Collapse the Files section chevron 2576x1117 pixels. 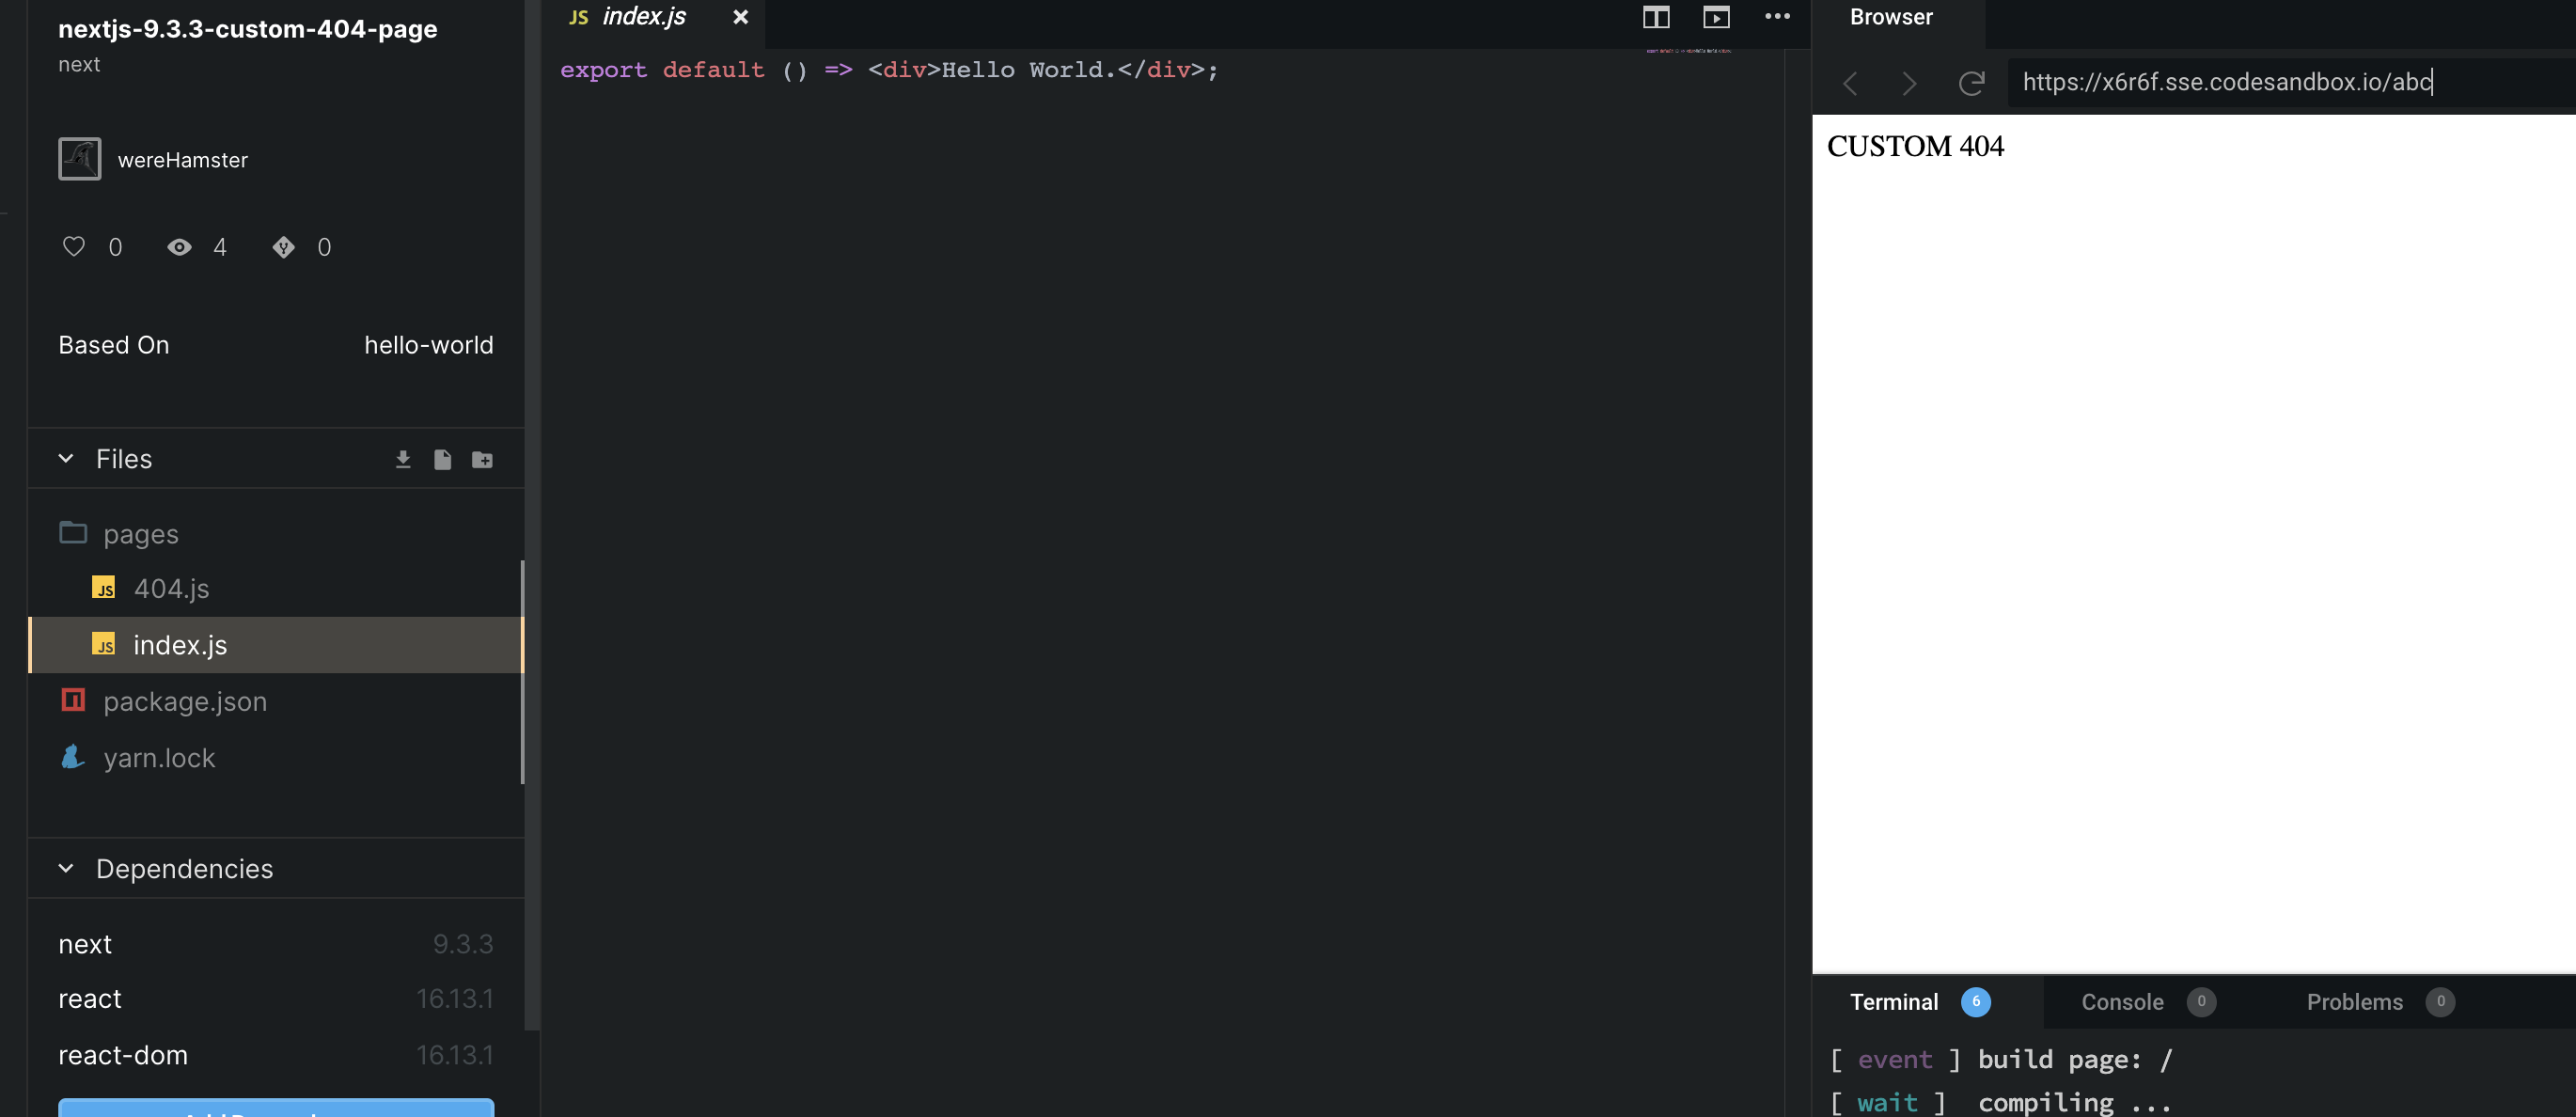tap(66, 458)
